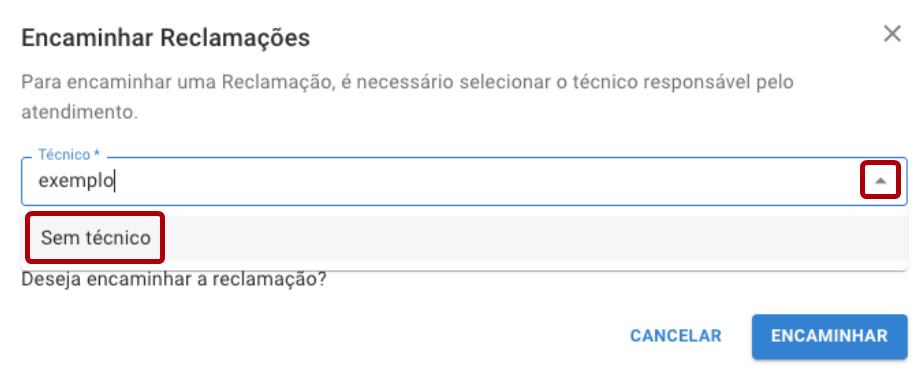
Task: Click the asterisk in the Técnico label
Action: [x=97, y=153]
